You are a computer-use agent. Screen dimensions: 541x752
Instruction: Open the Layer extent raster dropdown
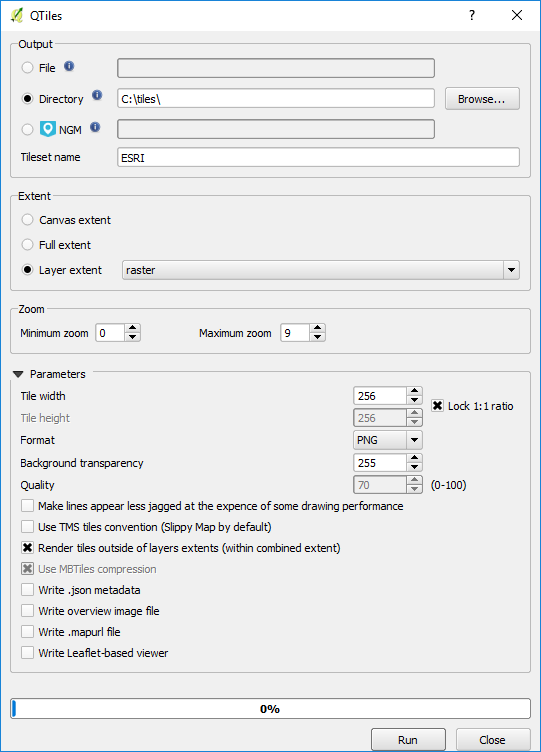click(320, 270)
